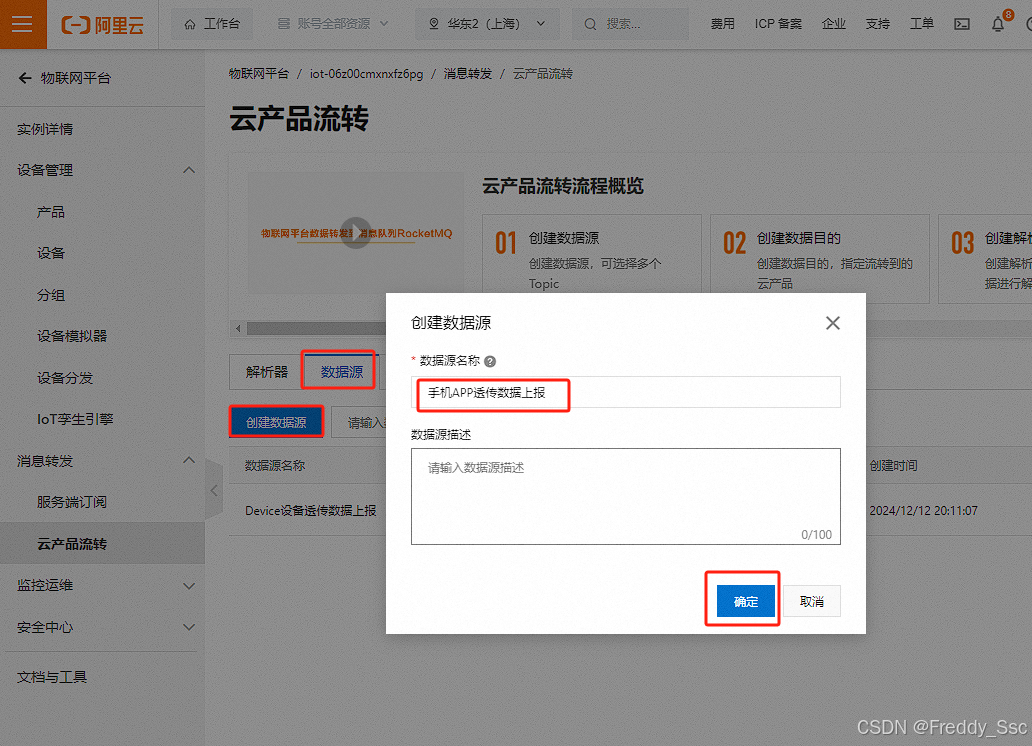The height and width of the screenshot is (746, 1032).
Task: Open the 工作台 home button
Action: pyautogui.click(x=212, y=24)
